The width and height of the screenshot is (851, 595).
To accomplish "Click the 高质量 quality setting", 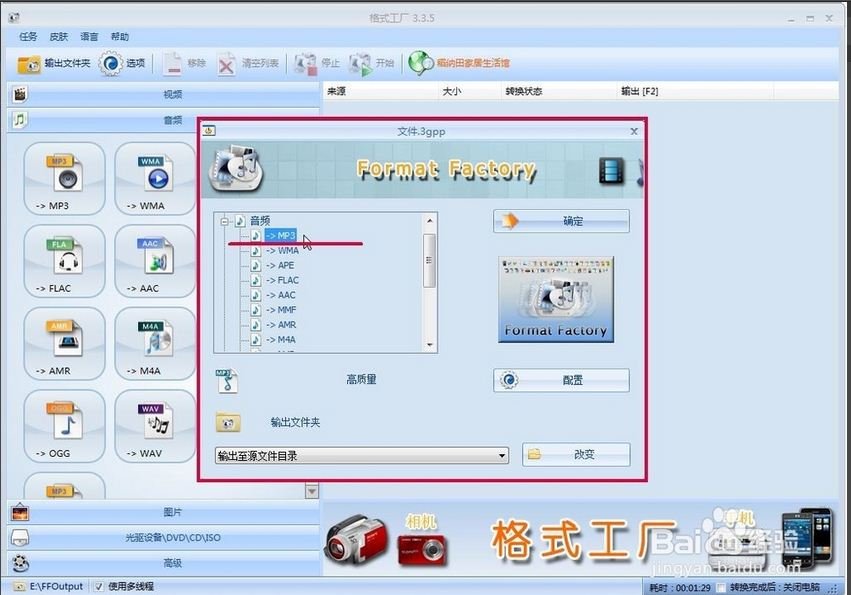I will 360,380.
